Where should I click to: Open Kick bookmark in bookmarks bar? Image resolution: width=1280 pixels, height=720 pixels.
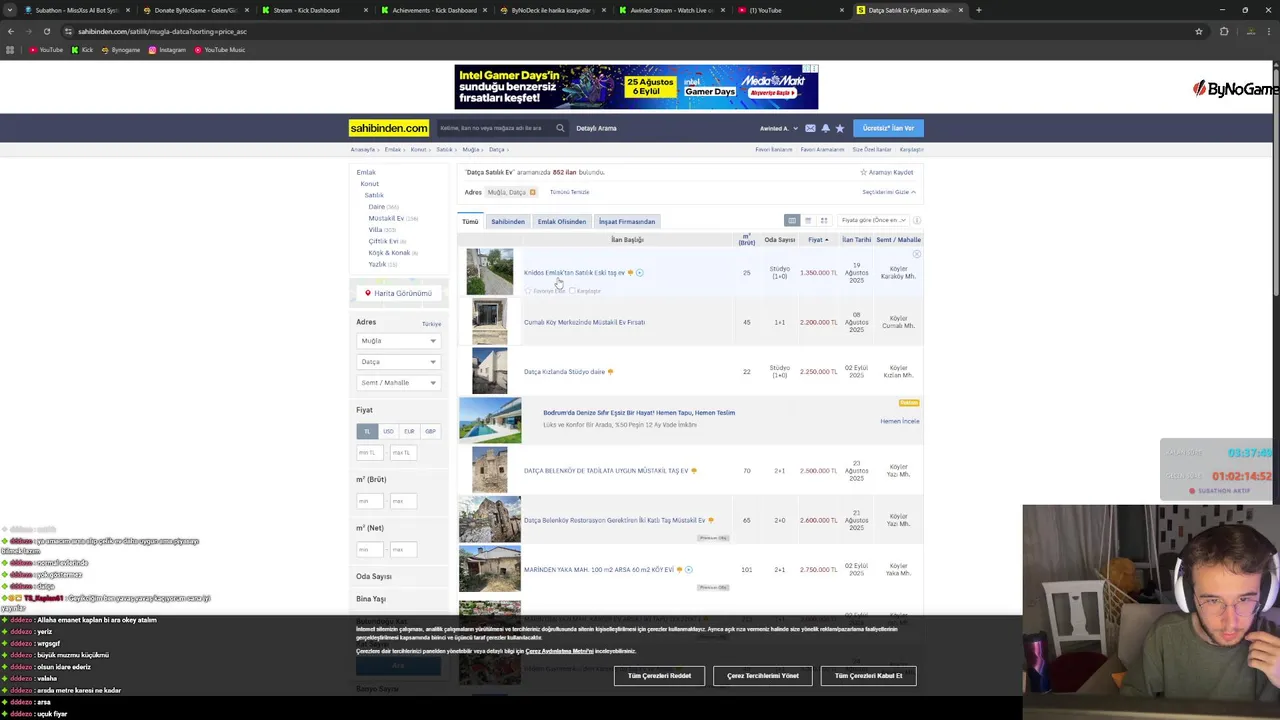tap(82, 50)
